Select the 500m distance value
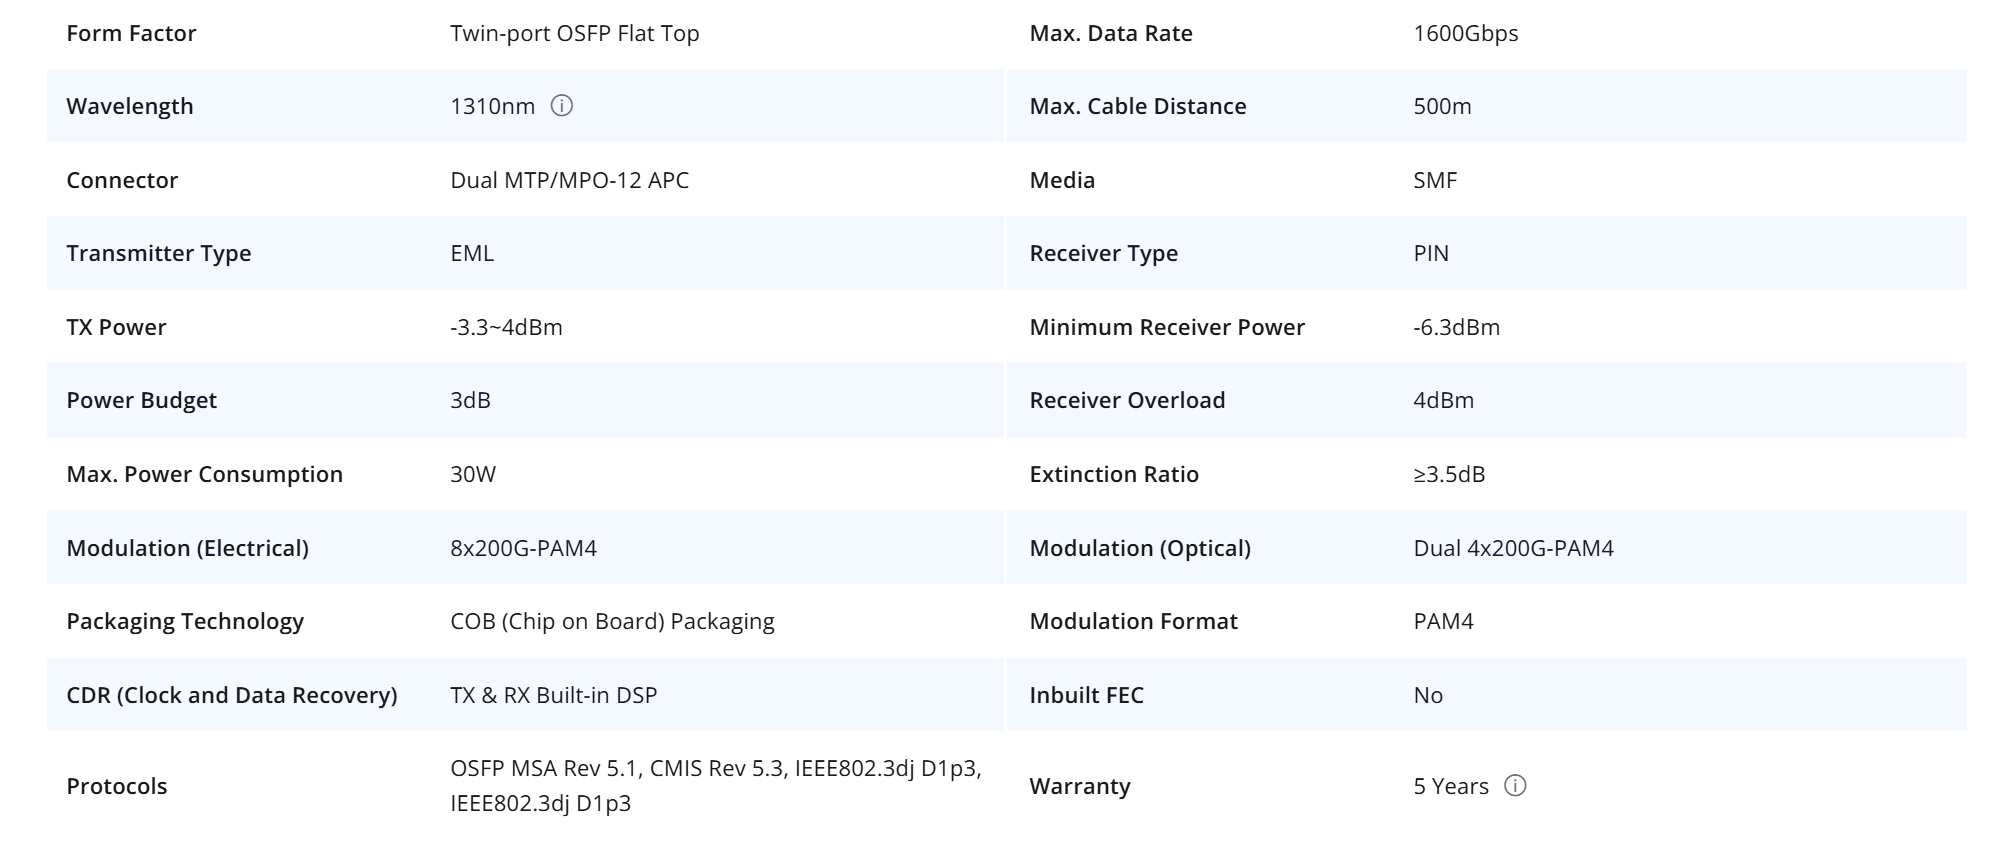Screen dimensions: 2000x854 (1442, 106)
